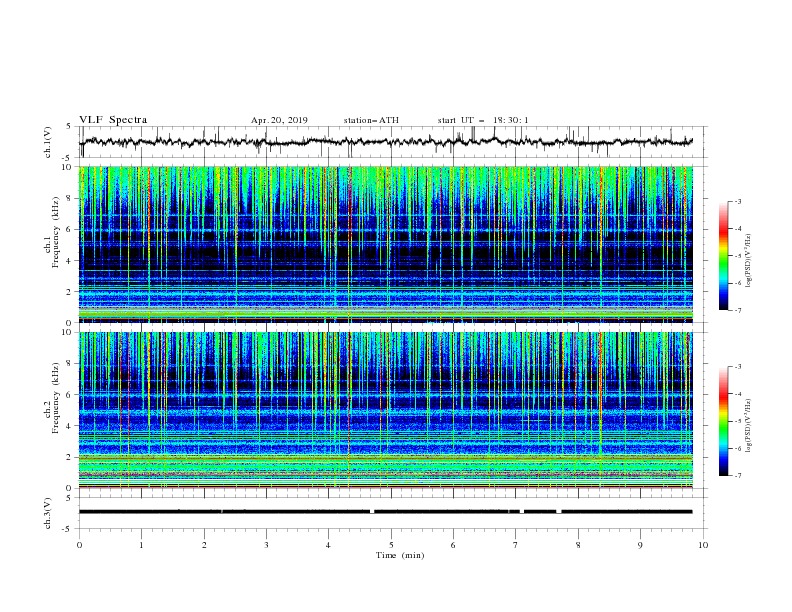Click the "Time (min)" x-axis label
Viewport: 792px width, 612px height.
pos(400,555)
